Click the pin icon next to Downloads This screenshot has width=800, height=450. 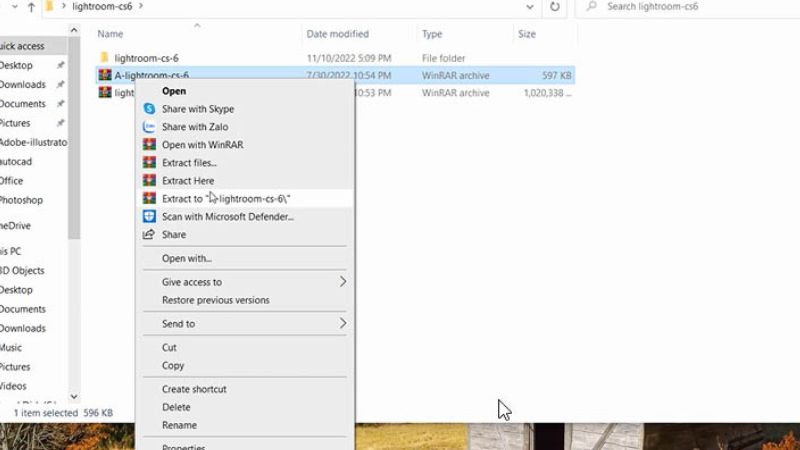60,84
